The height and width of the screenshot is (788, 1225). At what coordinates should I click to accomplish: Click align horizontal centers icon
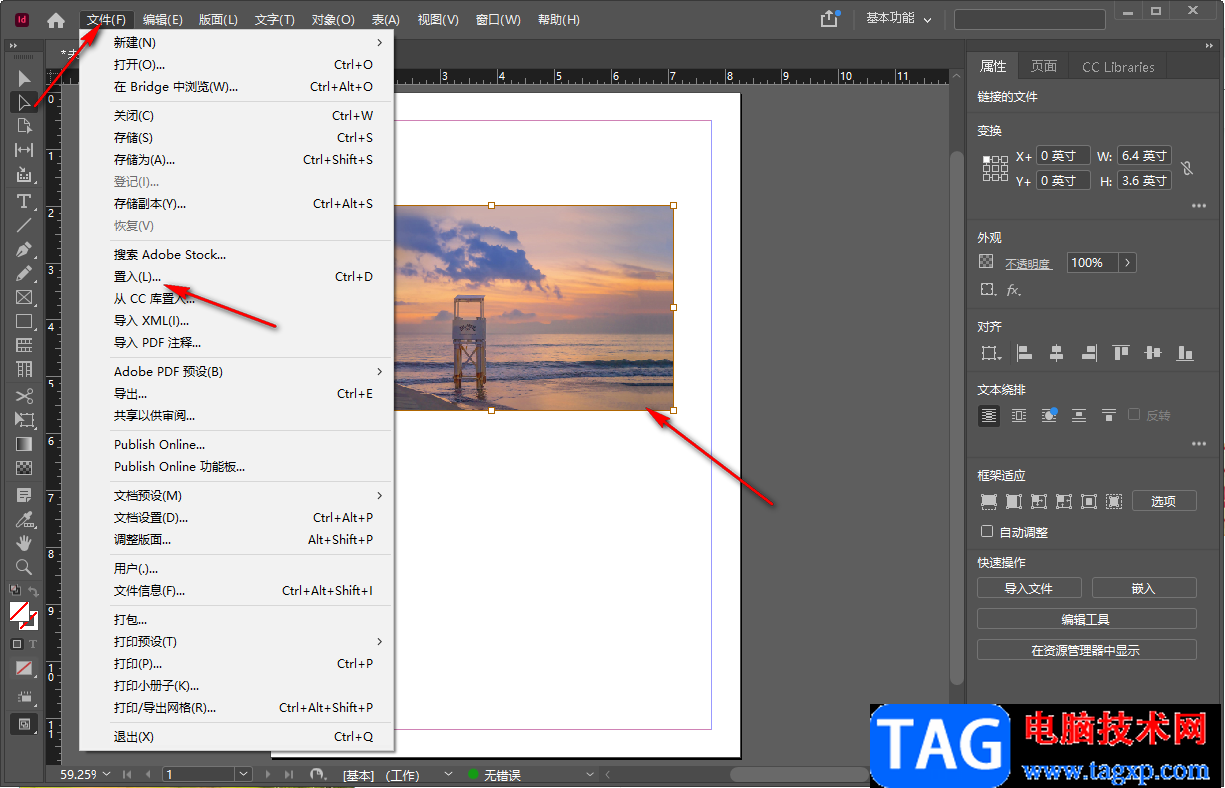pos(1056,353)
